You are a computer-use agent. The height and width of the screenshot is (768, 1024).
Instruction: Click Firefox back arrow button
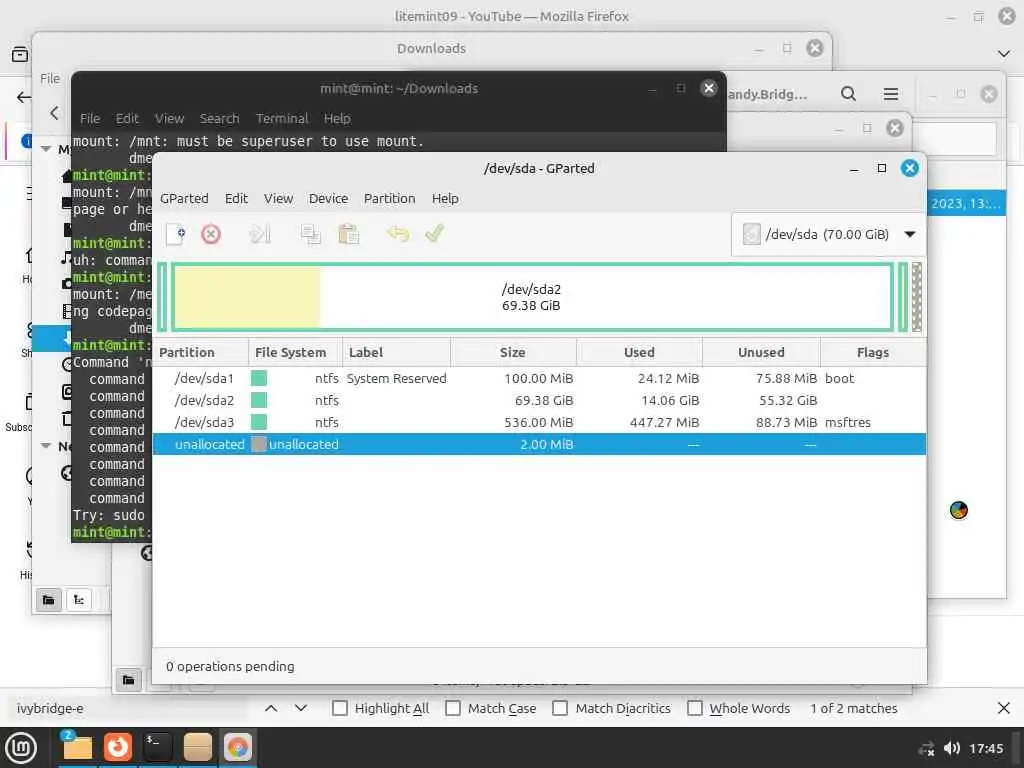click(x=24, y=97)
